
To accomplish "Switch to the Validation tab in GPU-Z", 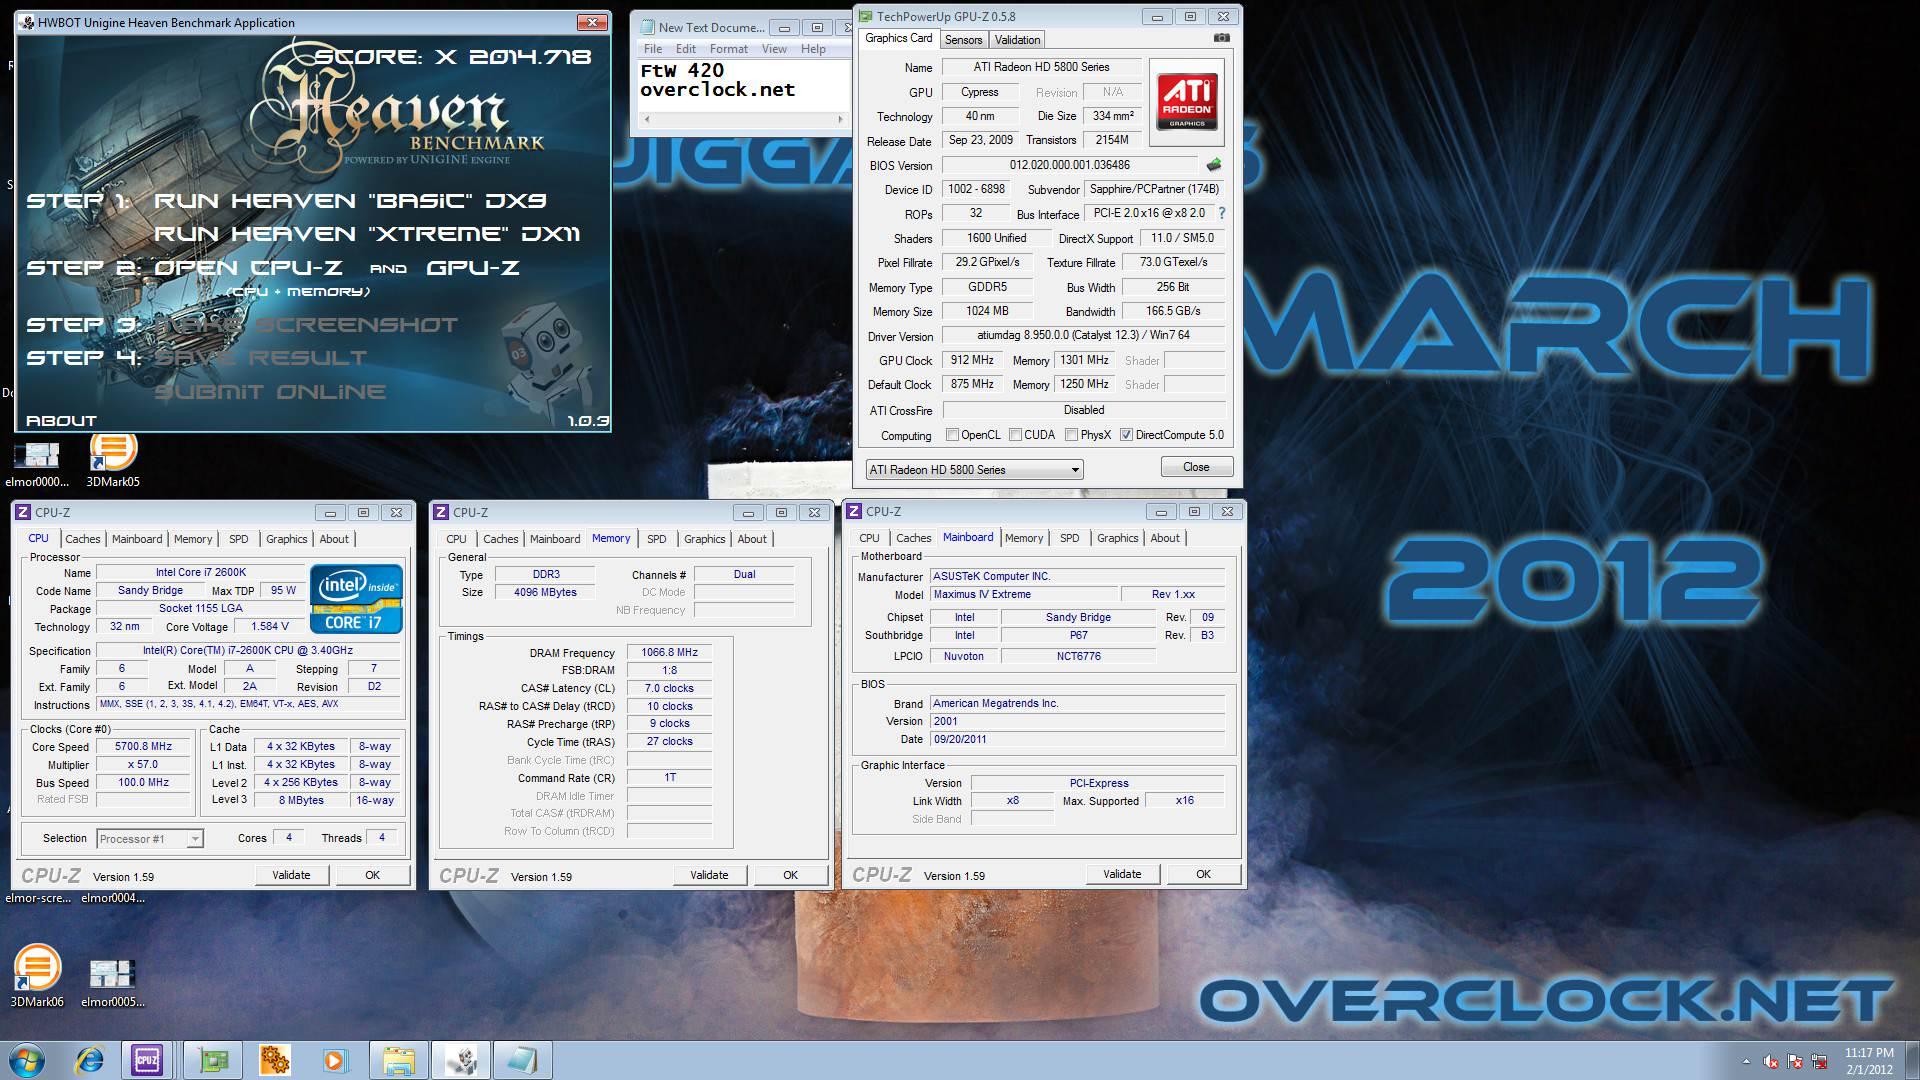I will 1017,40.
